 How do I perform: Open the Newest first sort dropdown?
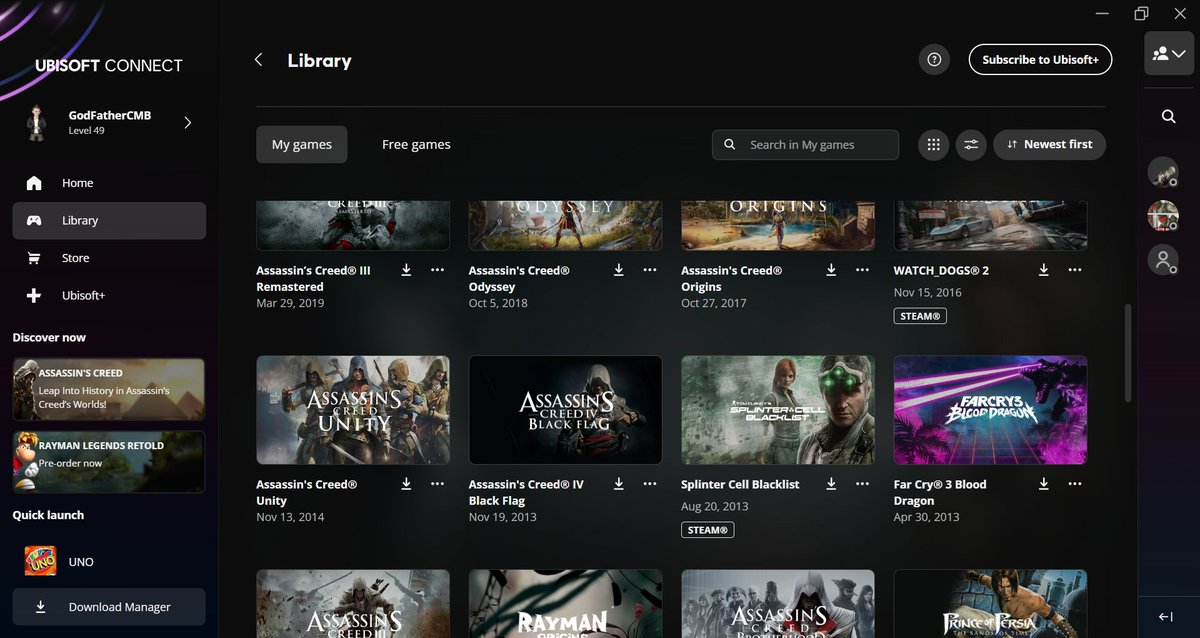[1049, 144]
